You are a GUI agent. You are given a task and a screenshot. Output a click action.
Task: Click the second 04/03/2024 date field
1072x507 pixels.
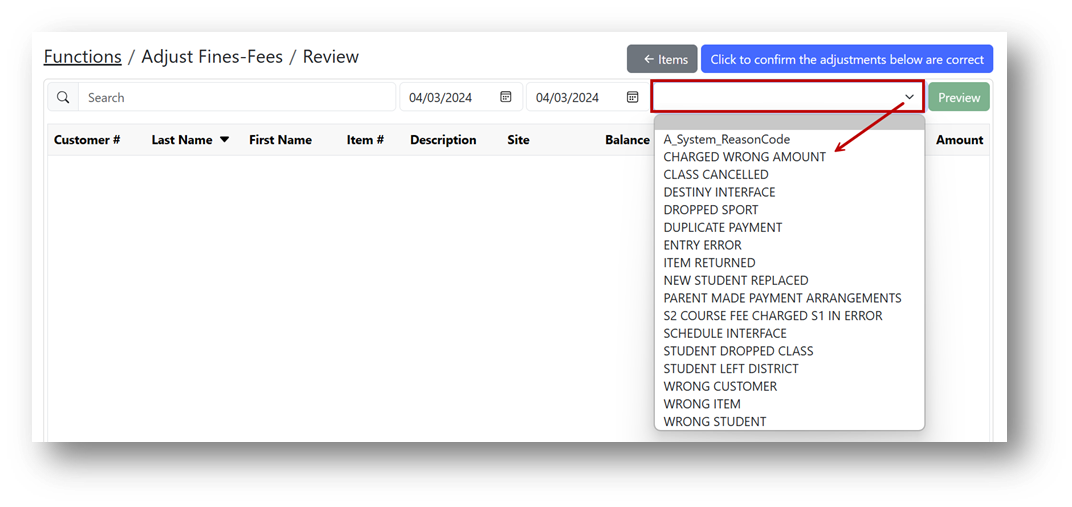tap(587, 98)
